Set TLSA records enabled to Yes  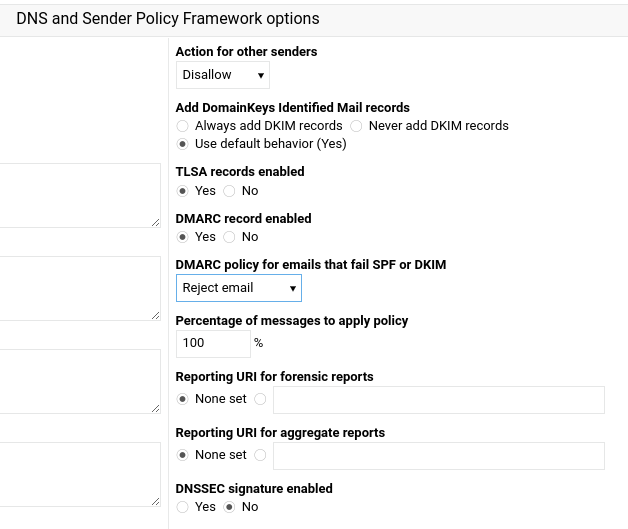[x=182, y=191]
